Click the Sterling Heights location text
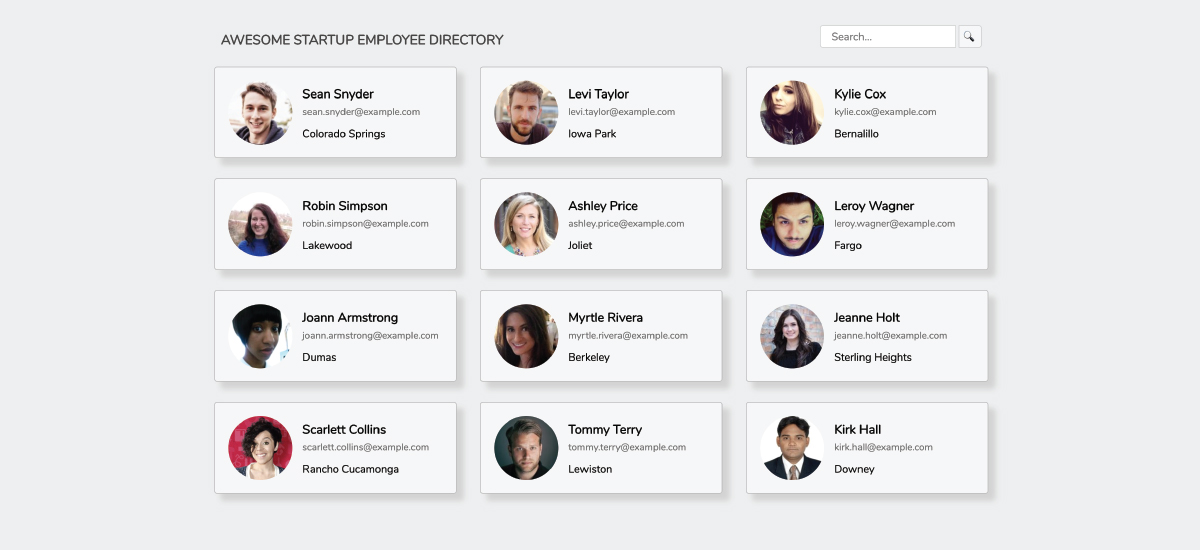Image resolution: width=1200 pixels, height=550 pixels. point(873,357)
